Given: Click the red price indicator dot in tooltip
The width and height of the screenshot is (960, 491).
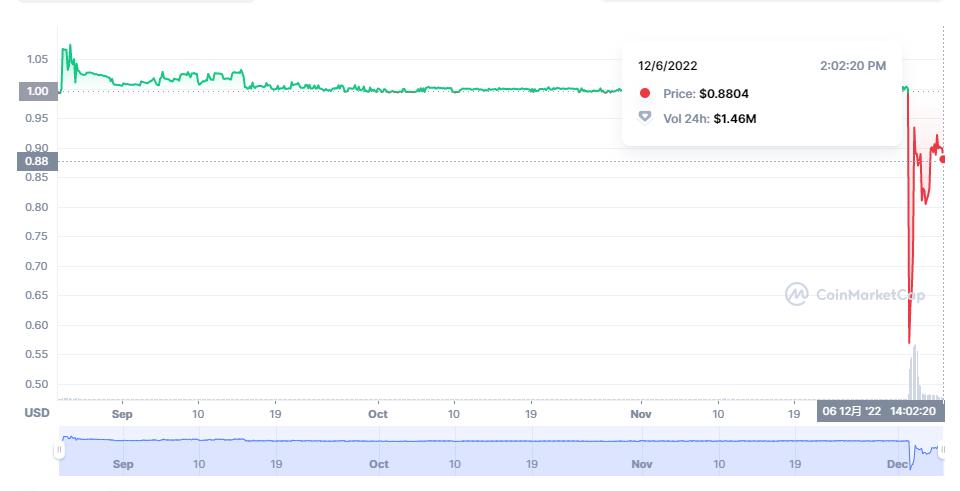Looking at the screenshot, I should coord(645,93).
